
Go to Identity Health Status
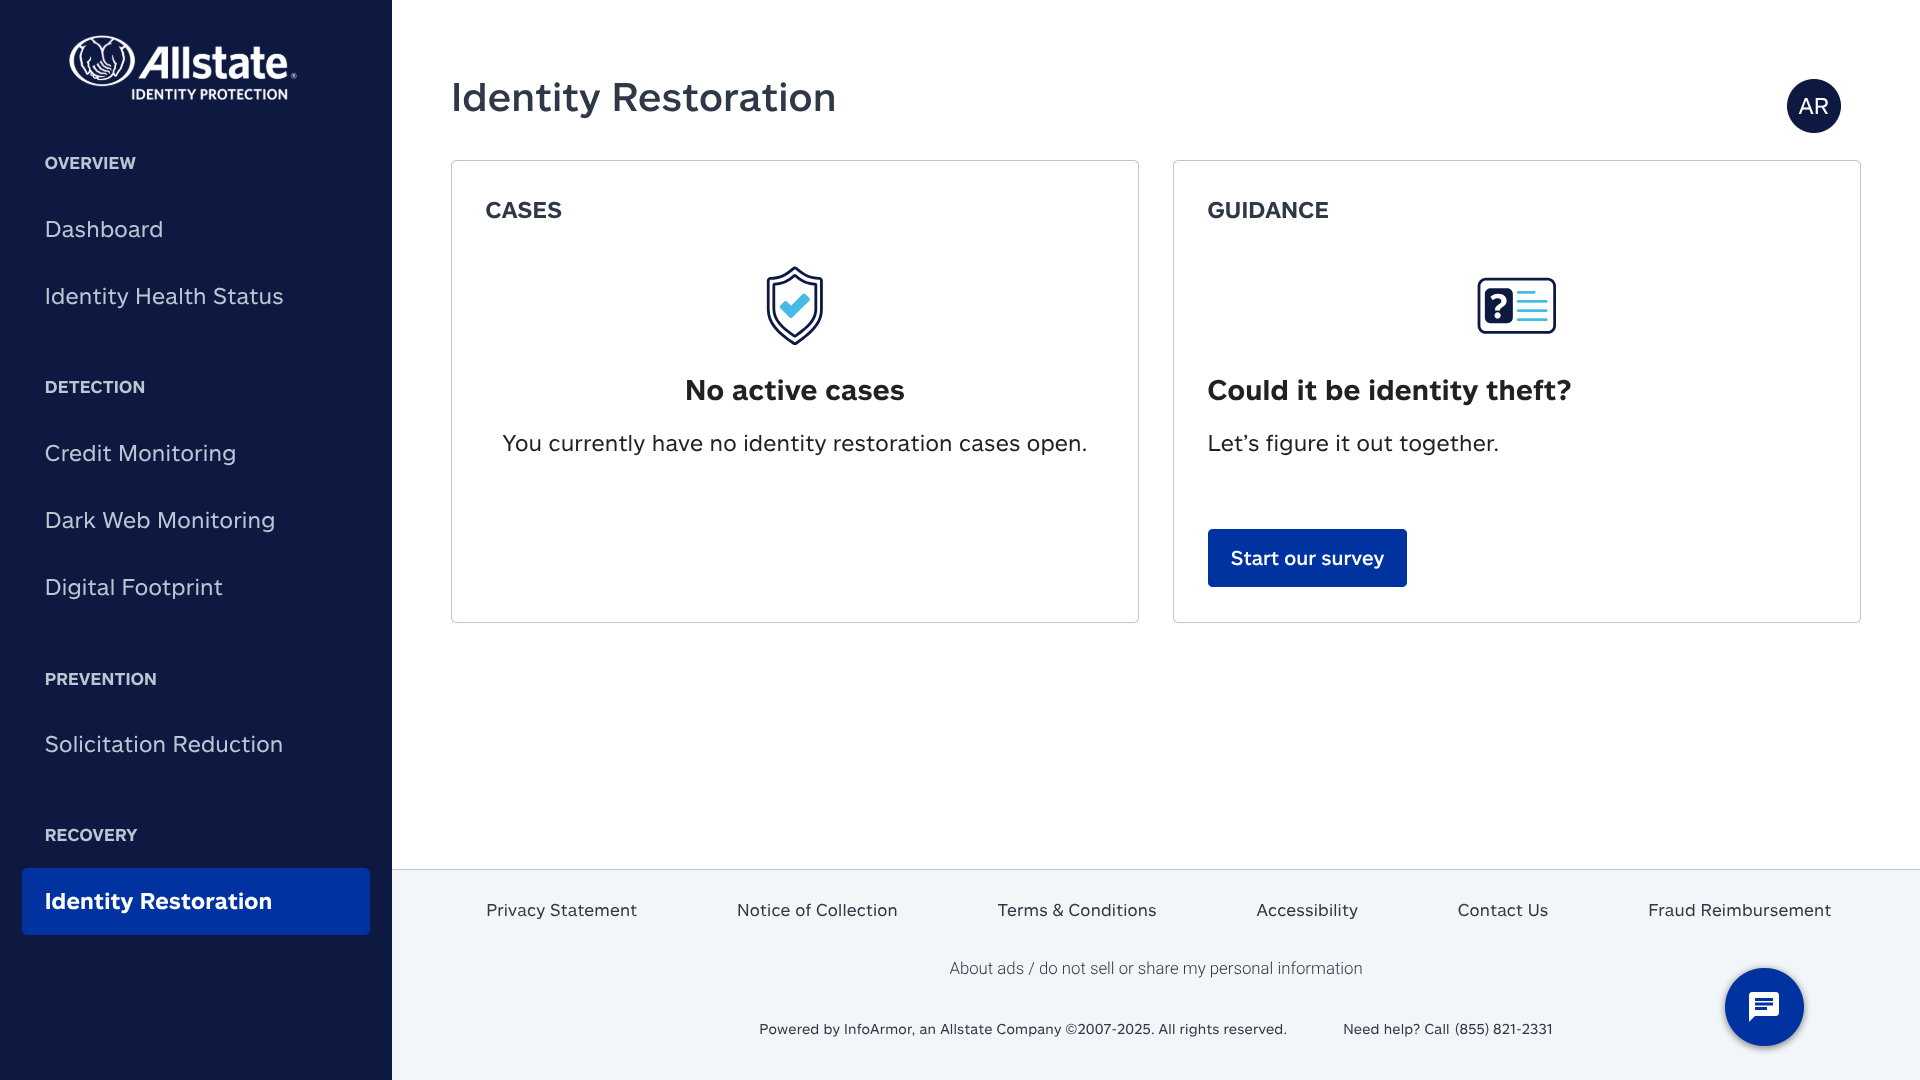[x=164, y=296]
